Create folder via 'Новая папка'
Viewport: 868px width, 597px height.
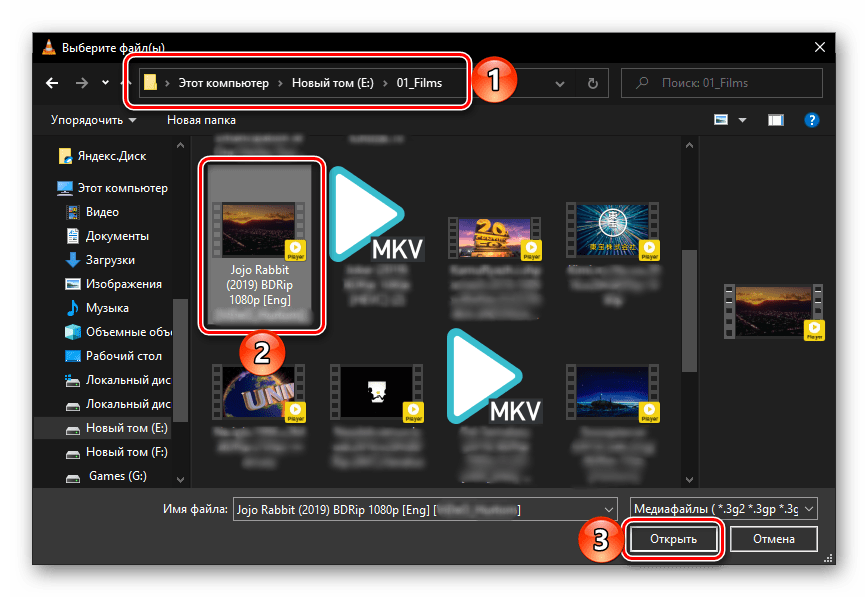pyautogui.click(x=202, y=120)
